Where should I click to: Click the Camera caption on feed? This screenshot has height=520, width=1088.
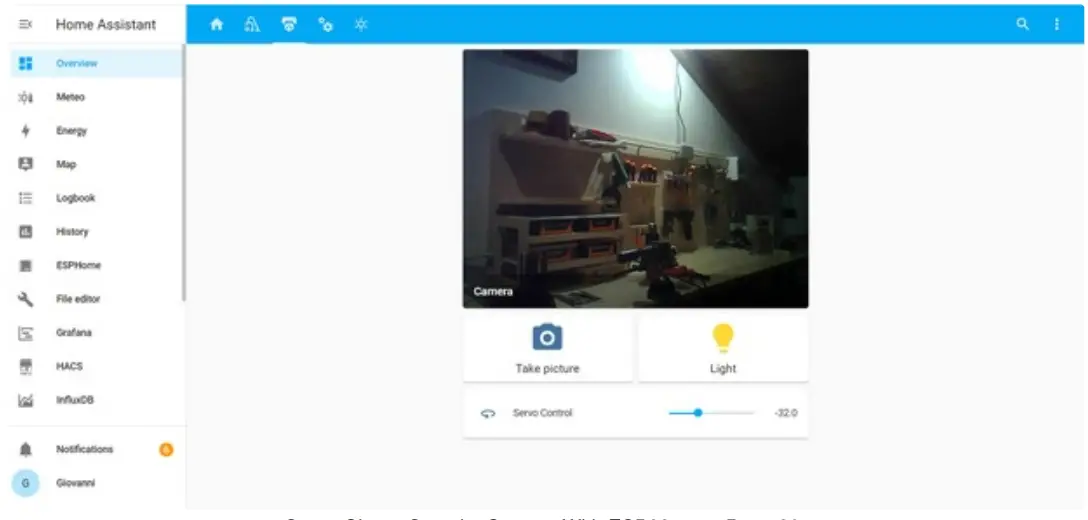493,292
